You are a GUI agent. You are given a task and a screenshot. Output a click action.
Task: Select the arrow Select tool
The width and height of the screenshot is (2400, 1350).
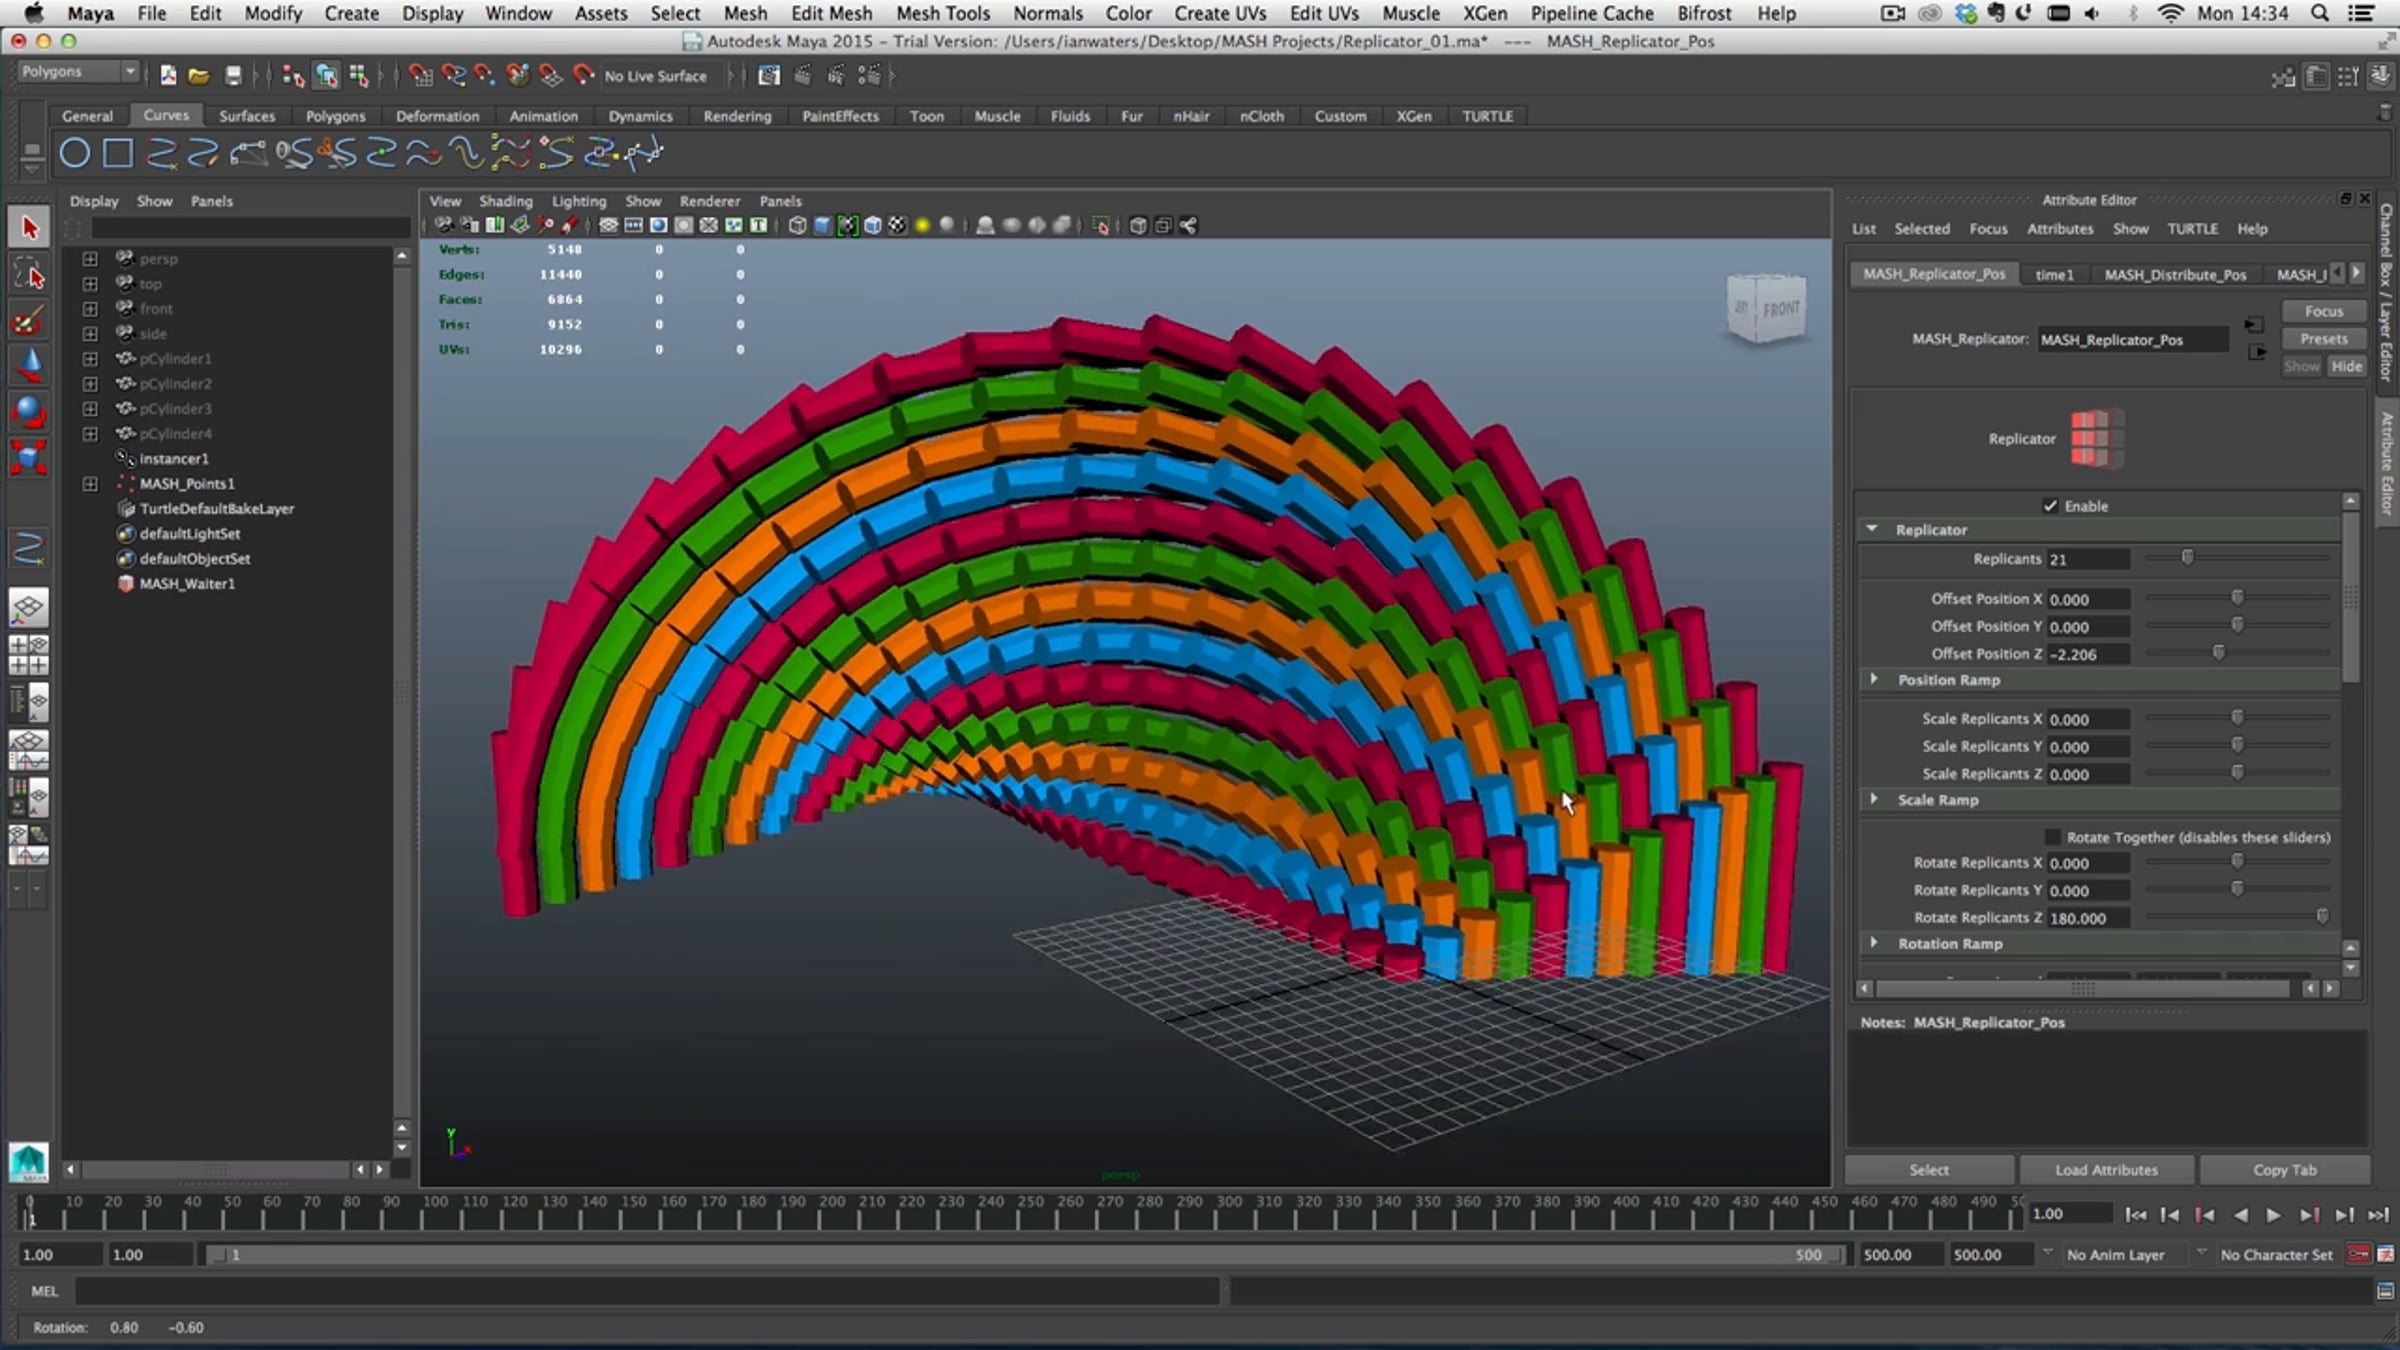pos(29,227)
